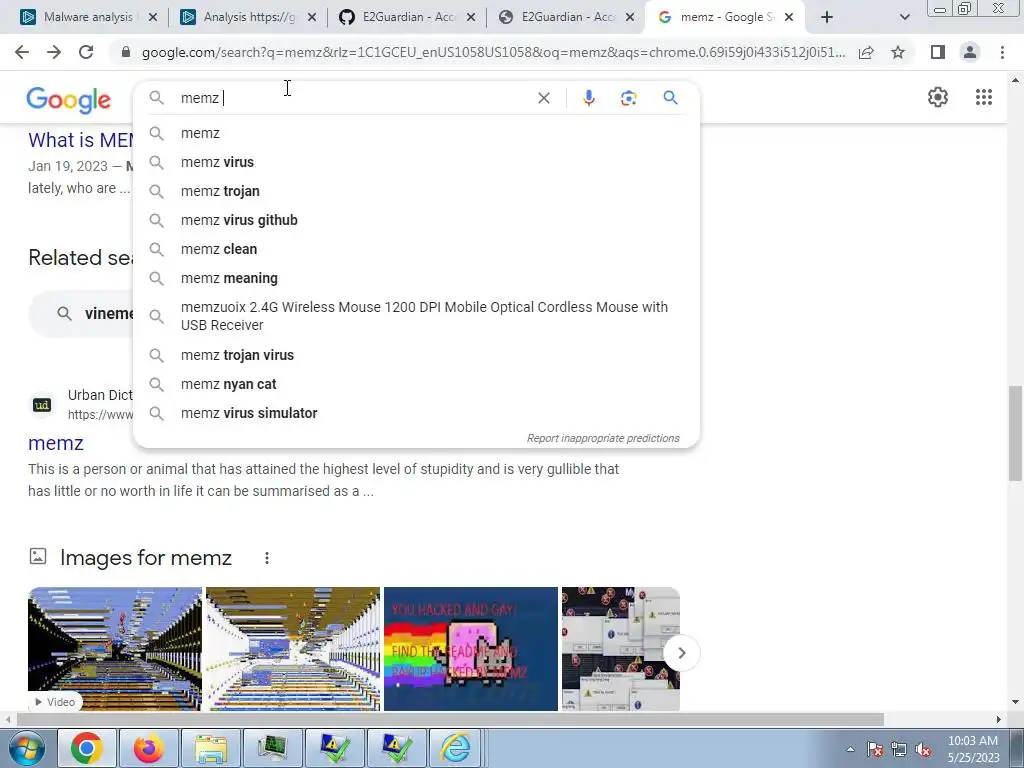This screenshot has height=768, width=1024.
Task: Open Windows Start menu
Action: tap(25, 748)
